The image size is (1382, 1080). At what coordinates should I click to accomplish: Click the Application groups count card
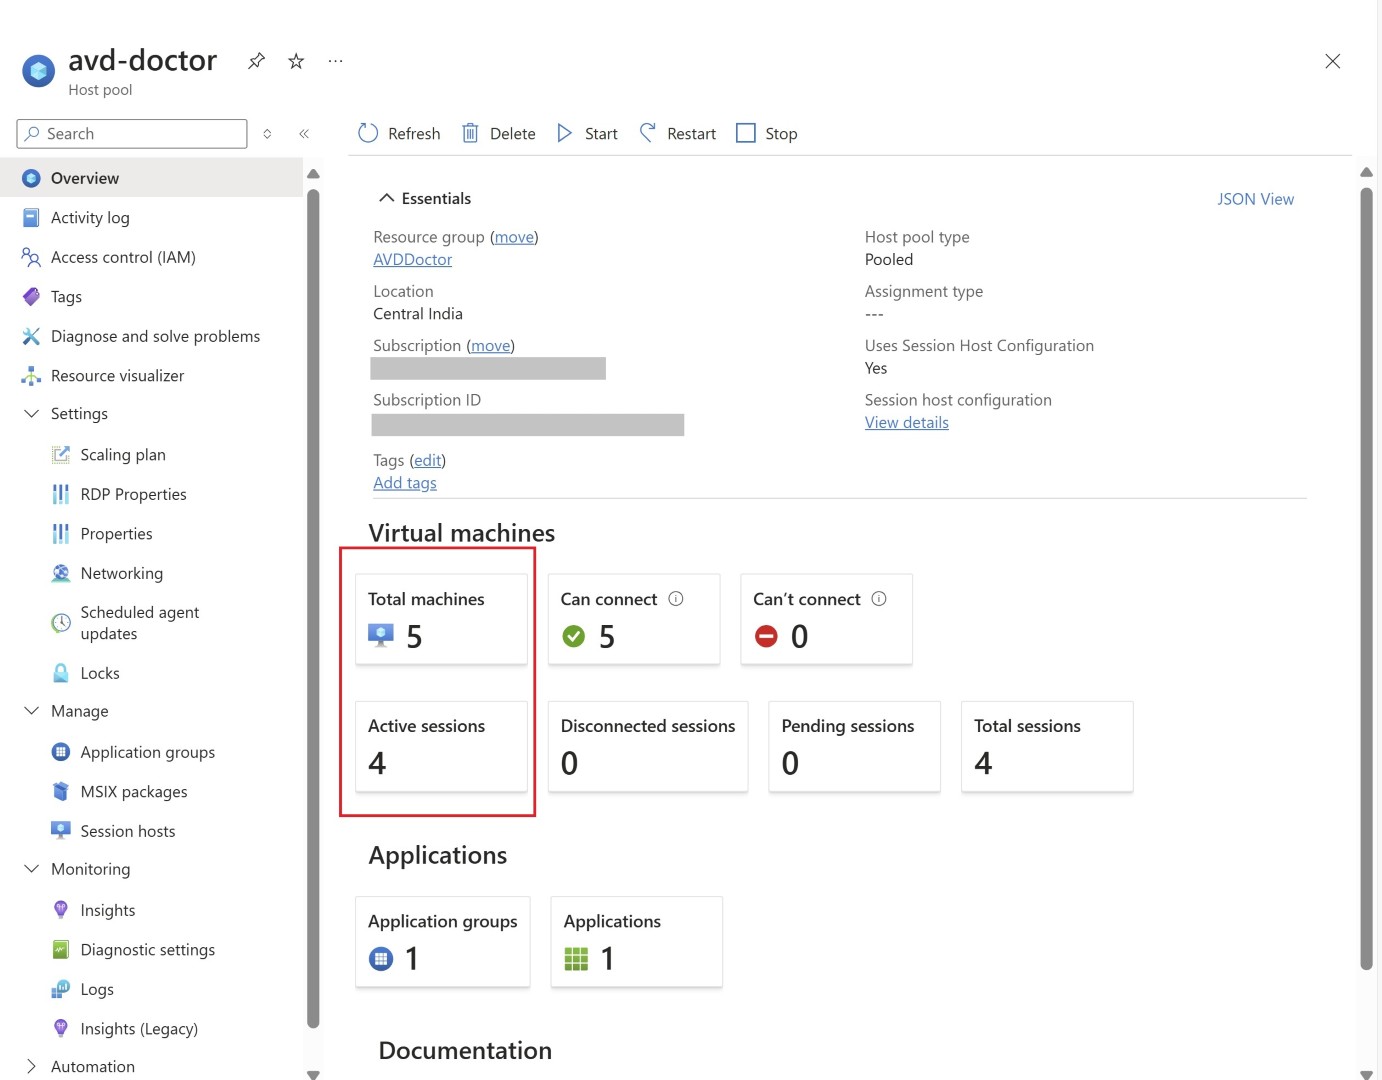442,942
